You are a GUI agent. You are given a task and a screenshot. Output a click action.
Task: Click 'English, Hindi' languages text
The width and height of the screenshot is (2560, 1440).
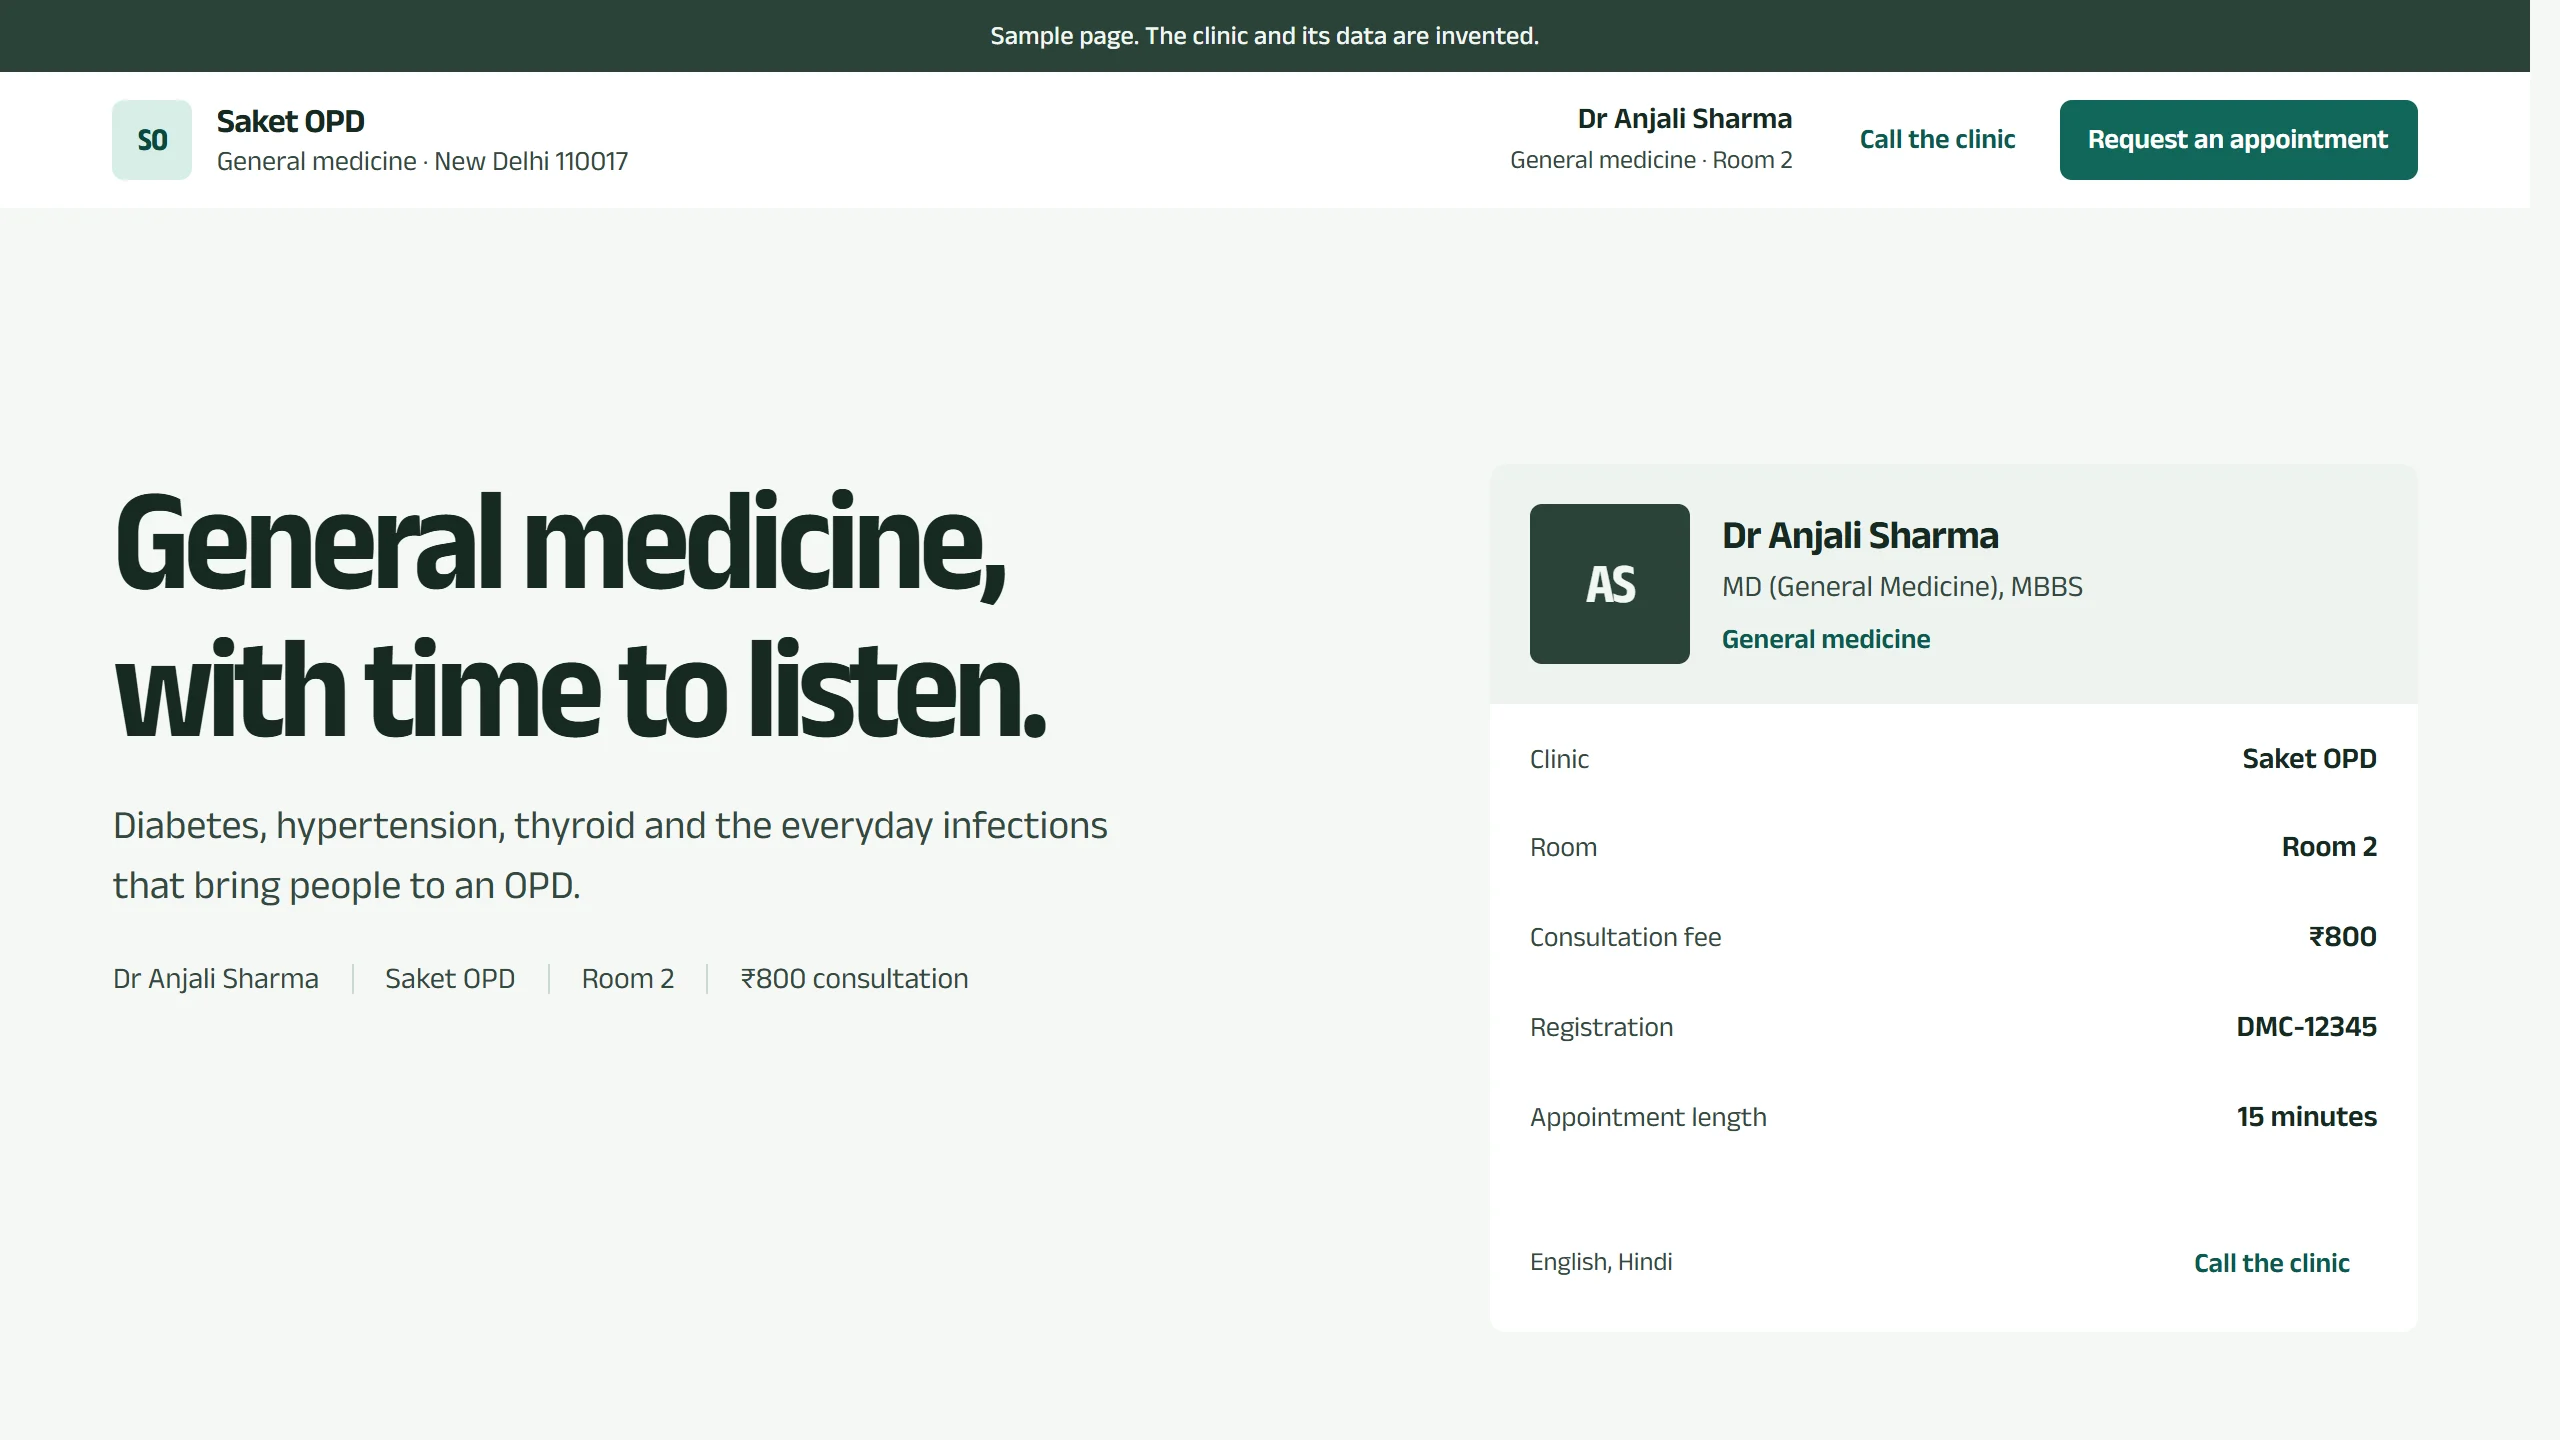[x=1601, y=1262]
